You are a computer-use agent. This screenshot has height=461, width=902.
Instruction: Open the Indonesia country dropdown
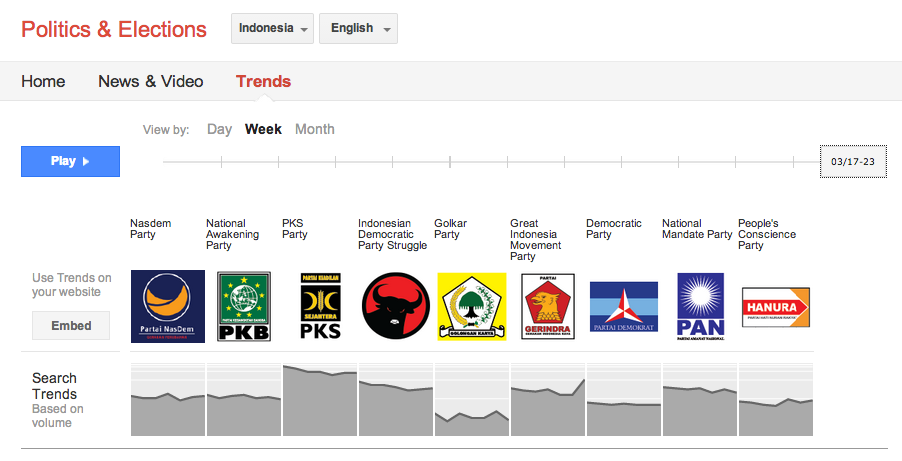pos(273,28)
